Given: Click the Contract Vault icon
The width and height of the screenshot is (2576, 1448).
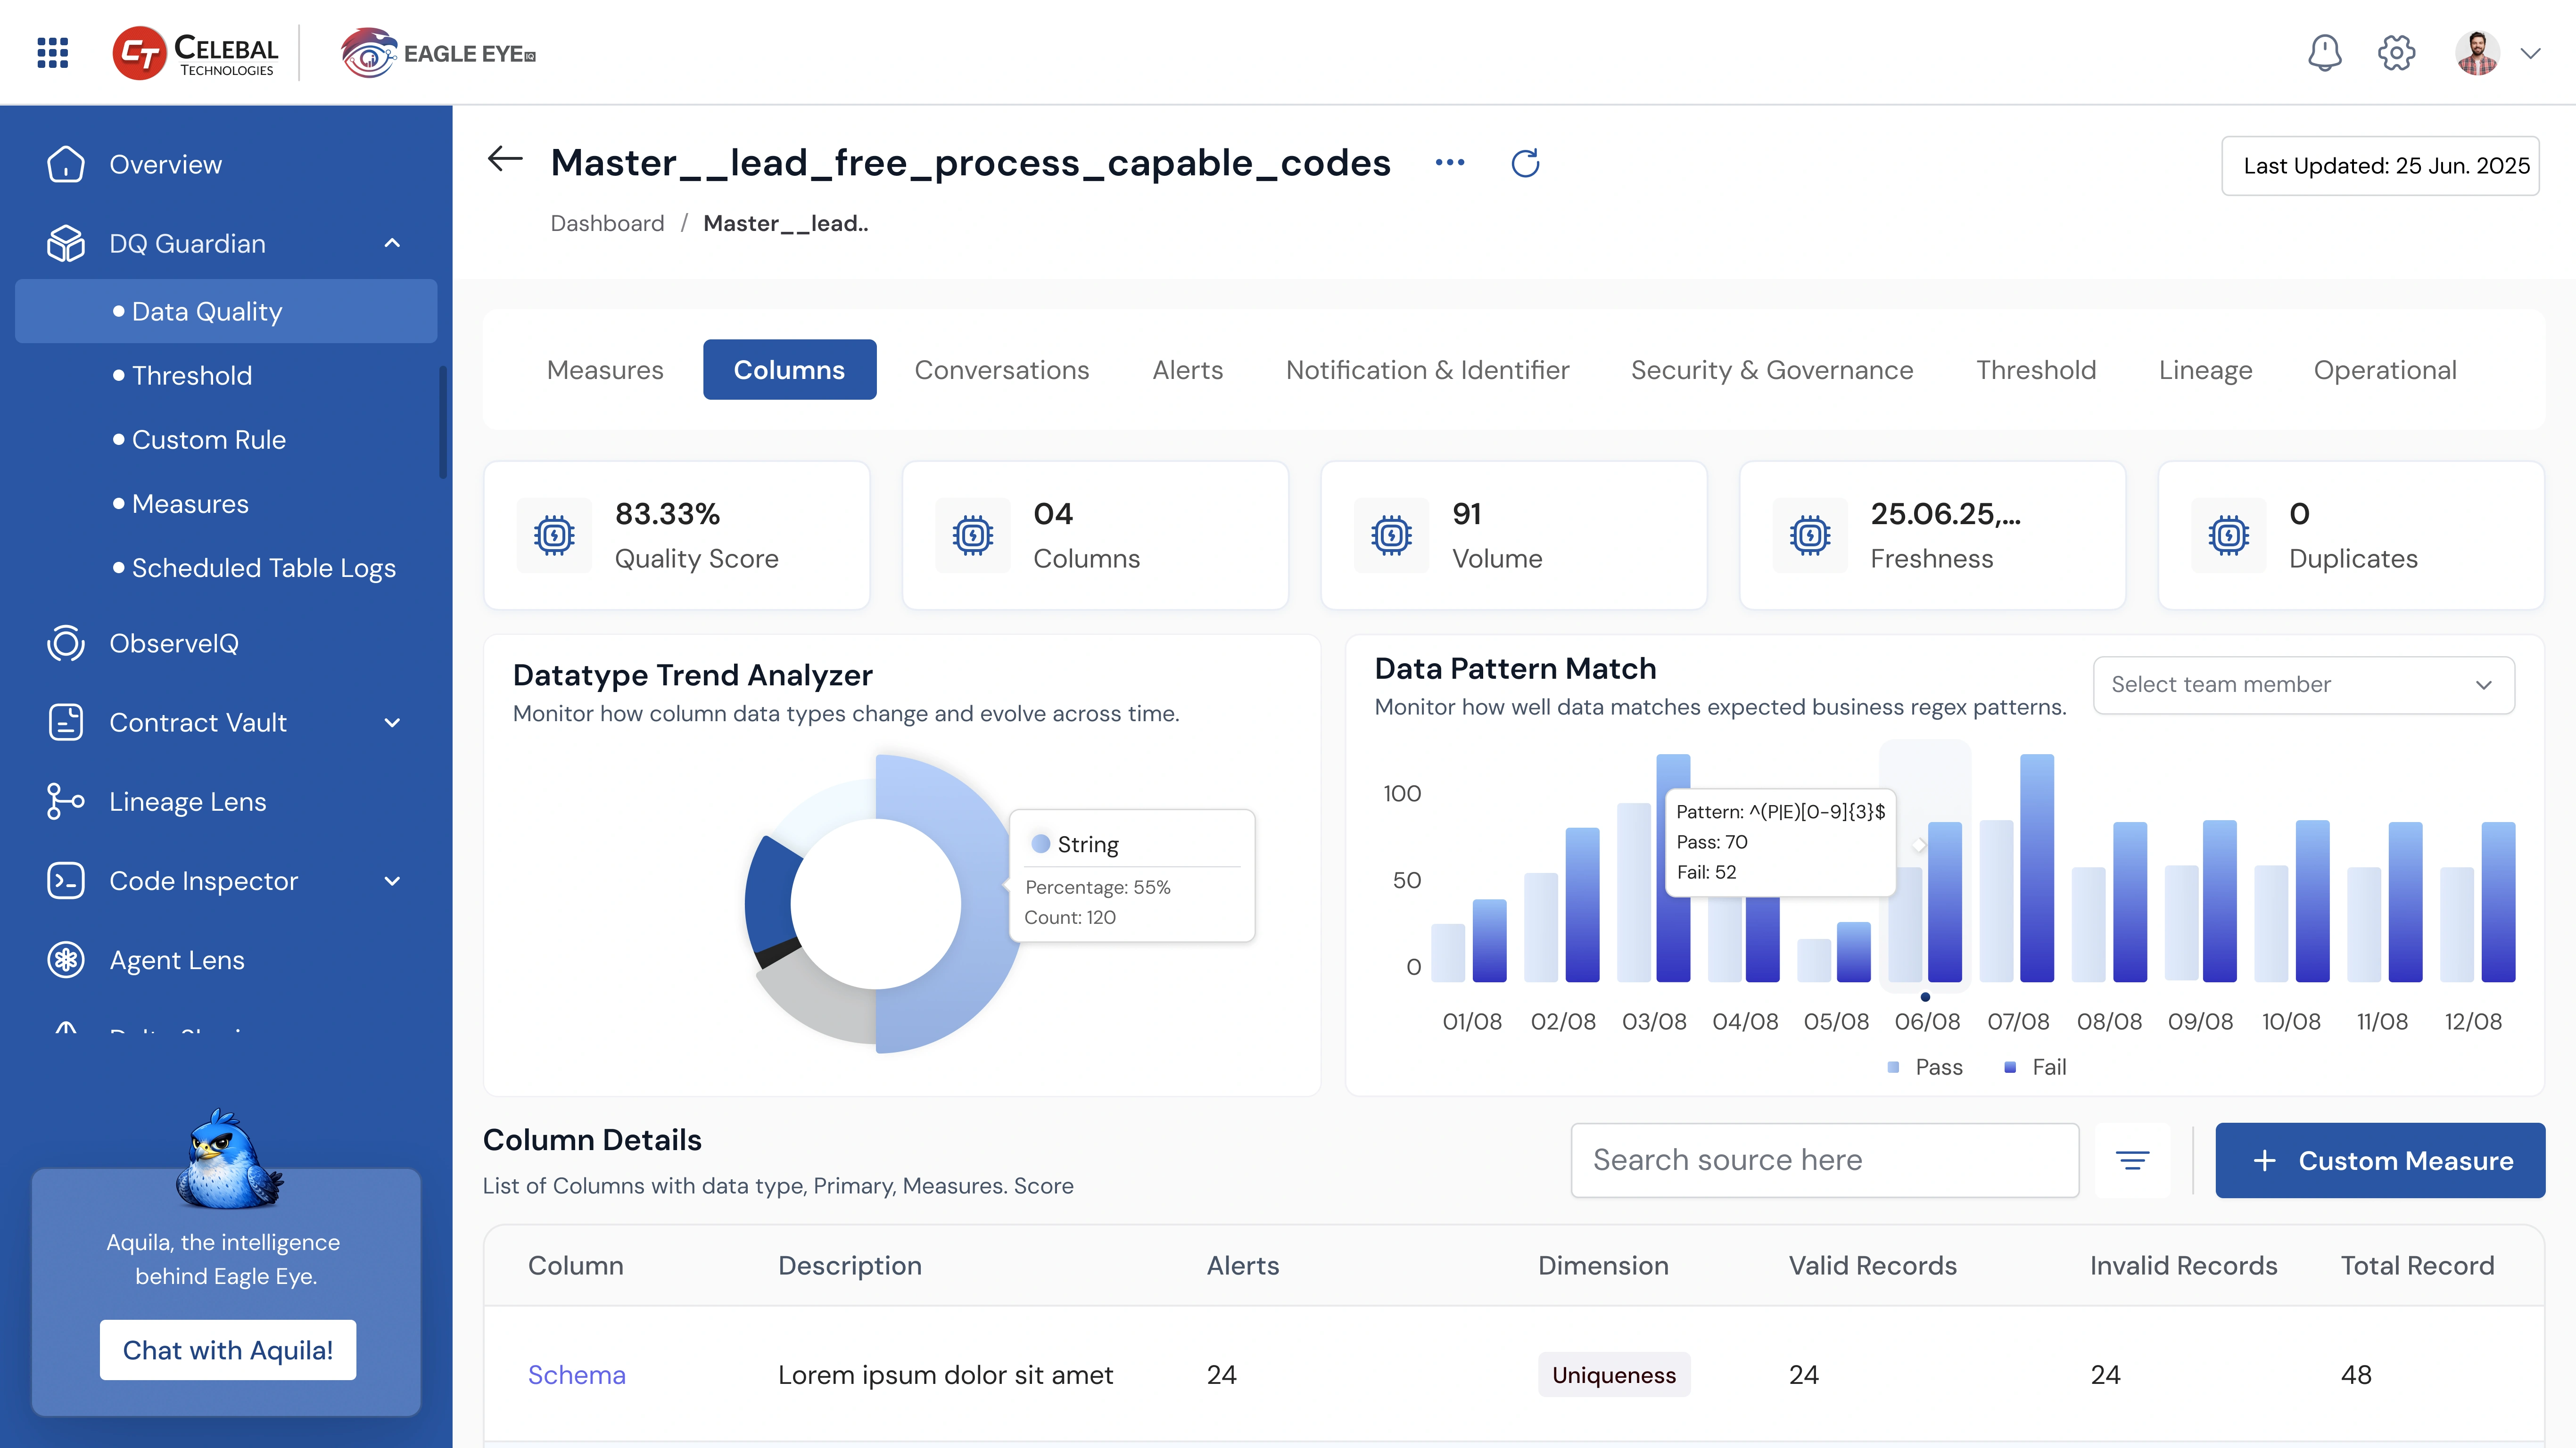Looking at the screenshot, I should tap(66, 722).
